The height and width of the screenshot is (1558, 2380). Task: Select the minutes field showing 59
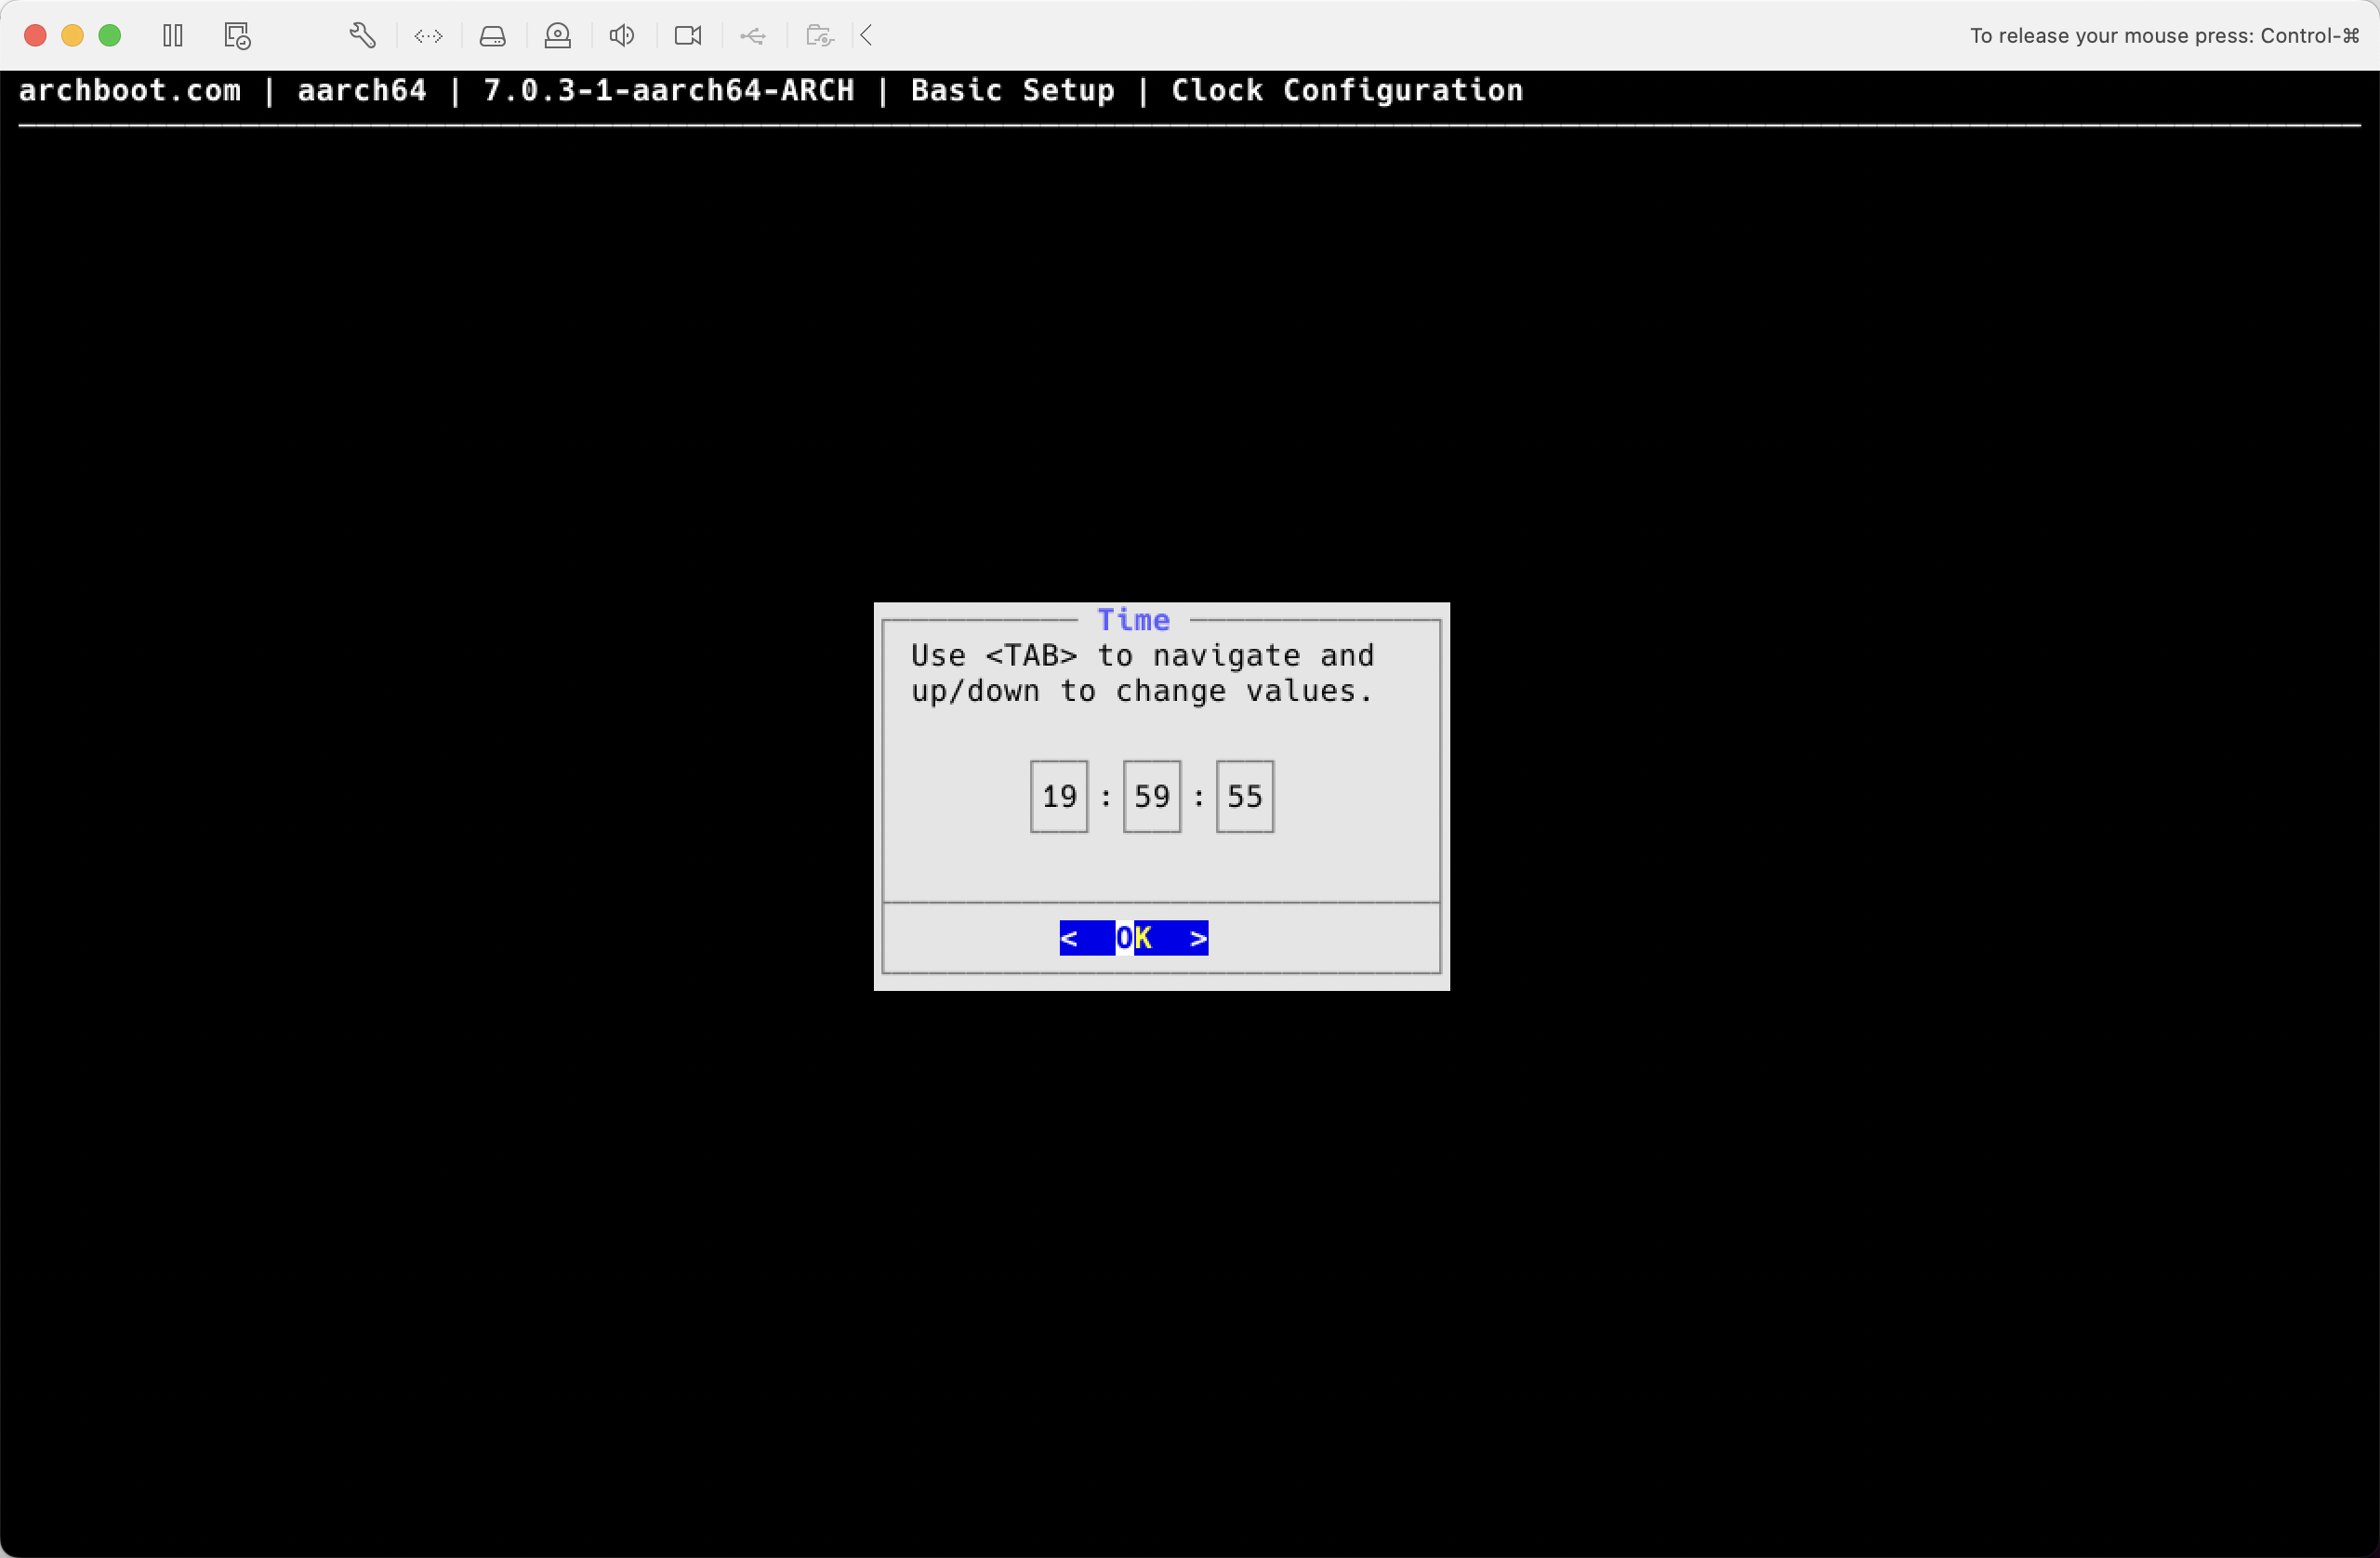[1152, 796]
